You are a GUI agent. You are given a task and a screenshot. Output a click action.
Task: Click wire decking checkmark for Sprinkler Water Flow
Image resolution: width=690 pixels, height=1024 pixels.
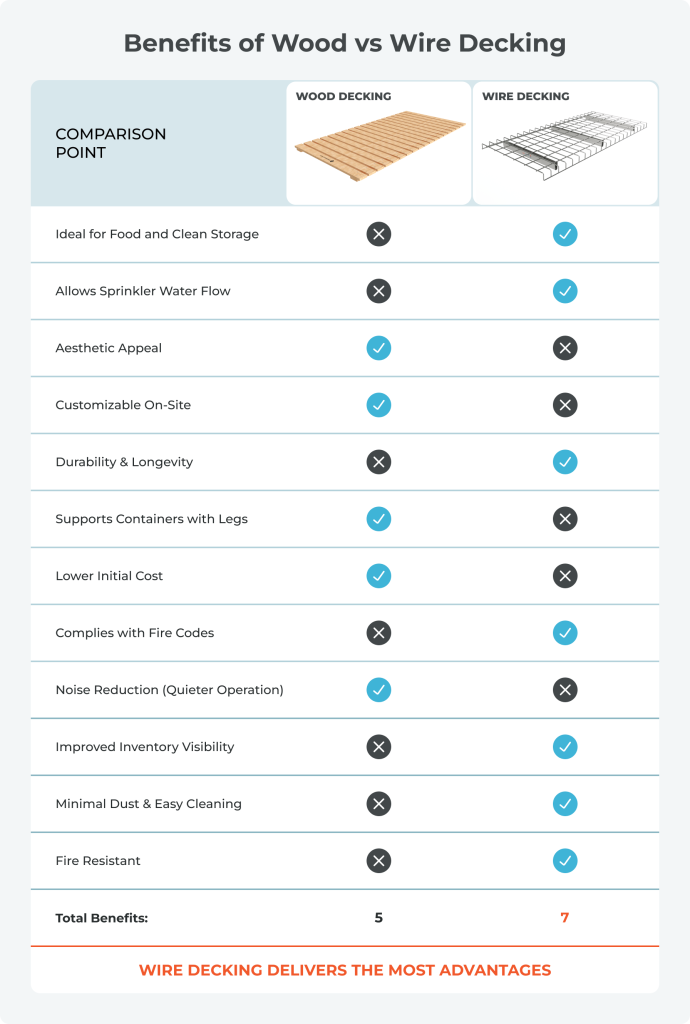(565, 291)
